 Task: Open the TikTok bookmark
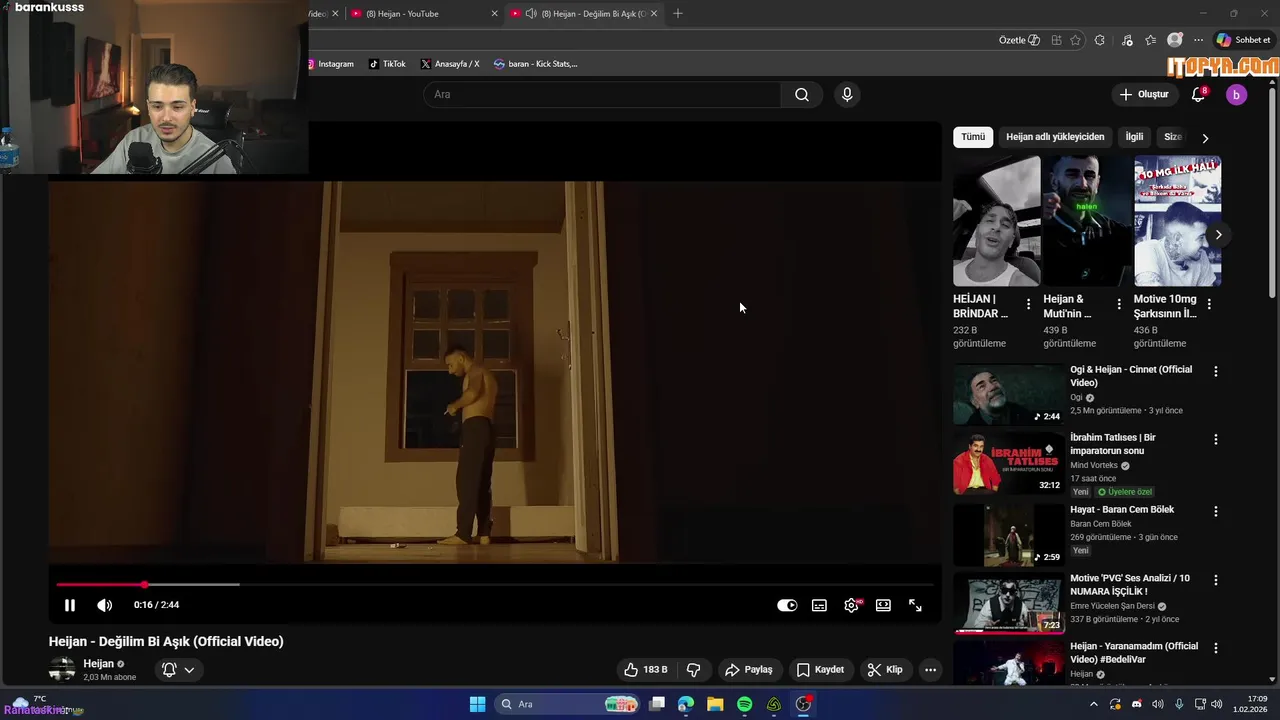(x=387, y=64)
